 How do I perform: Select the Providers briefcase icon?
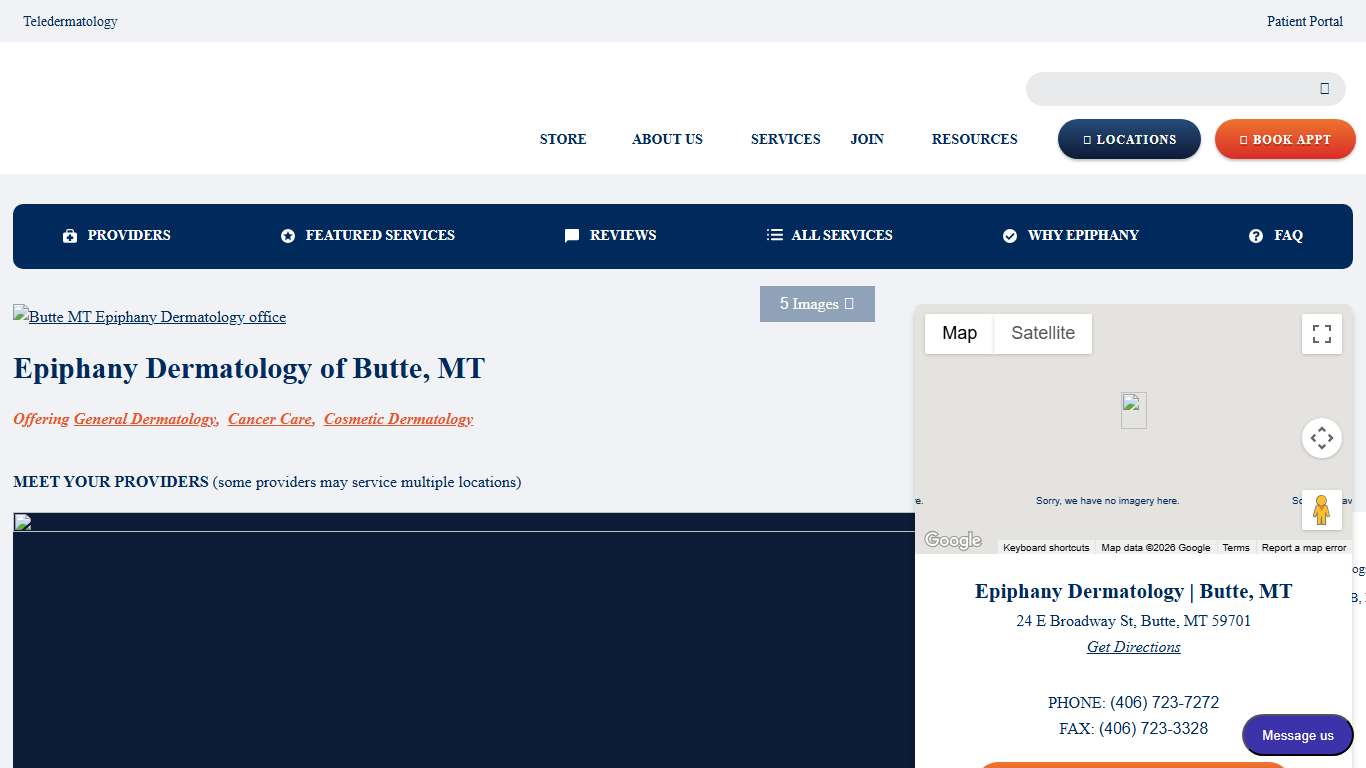tap(69, 235)
